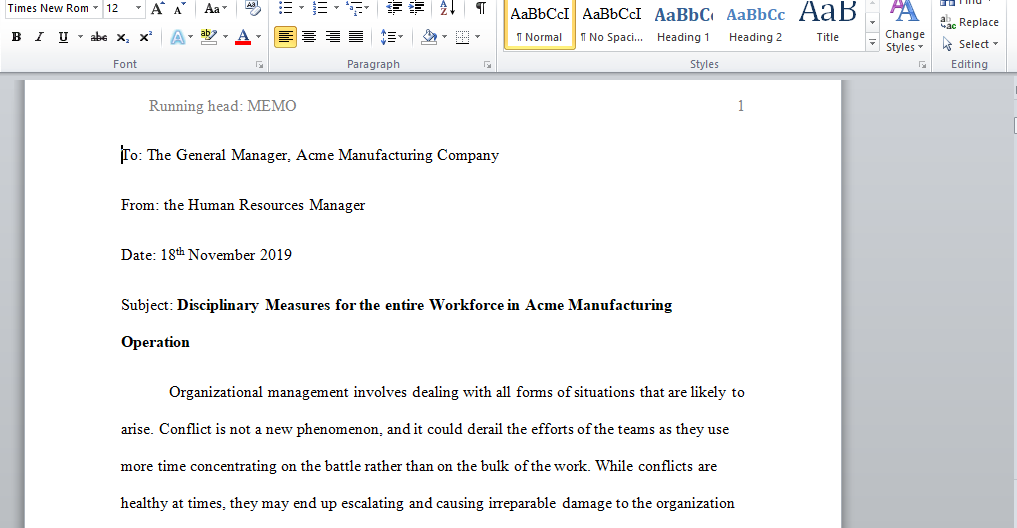Apply numbered list
This screenshot has height=528, width=1017.
pos(320,8)
